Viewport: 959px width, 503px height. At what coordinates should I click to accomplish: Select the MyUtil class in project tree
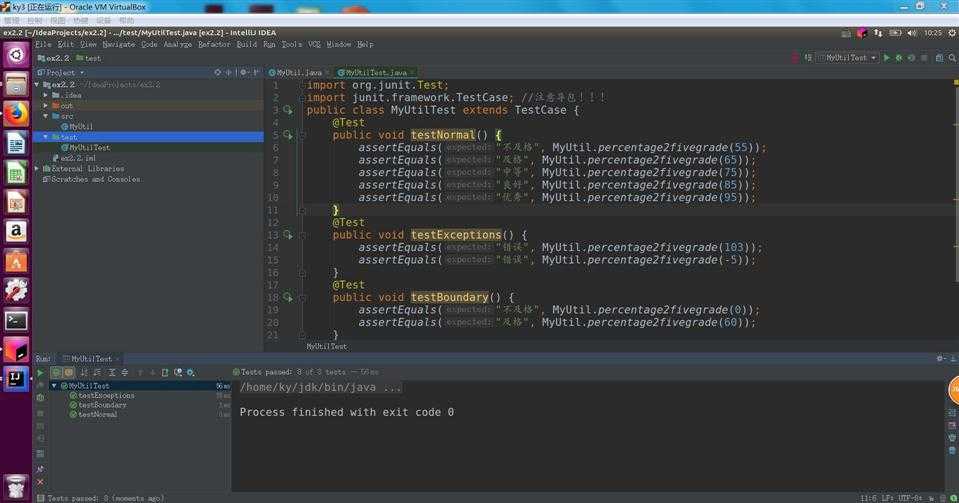[77, 127]
